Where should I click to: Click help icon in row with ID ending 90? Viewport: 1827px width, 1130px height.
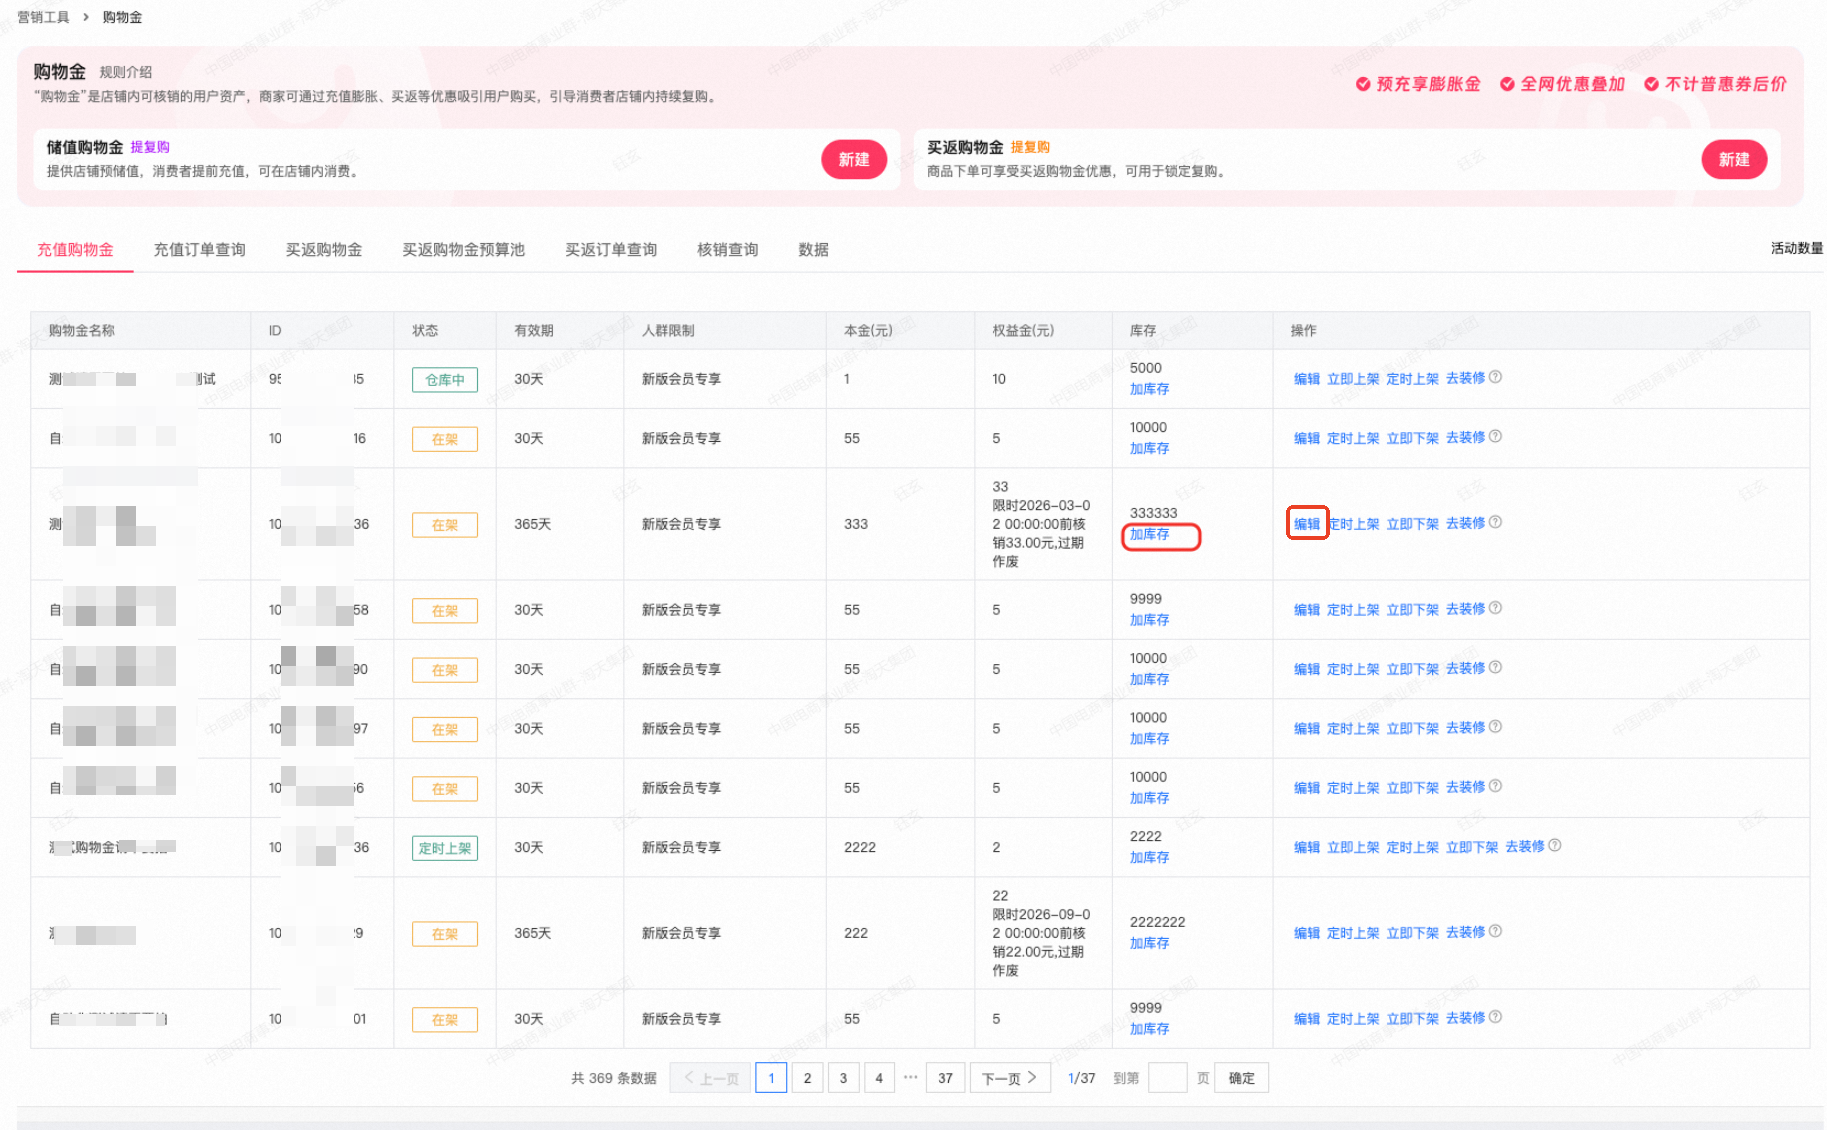(x=1495, y=667)
